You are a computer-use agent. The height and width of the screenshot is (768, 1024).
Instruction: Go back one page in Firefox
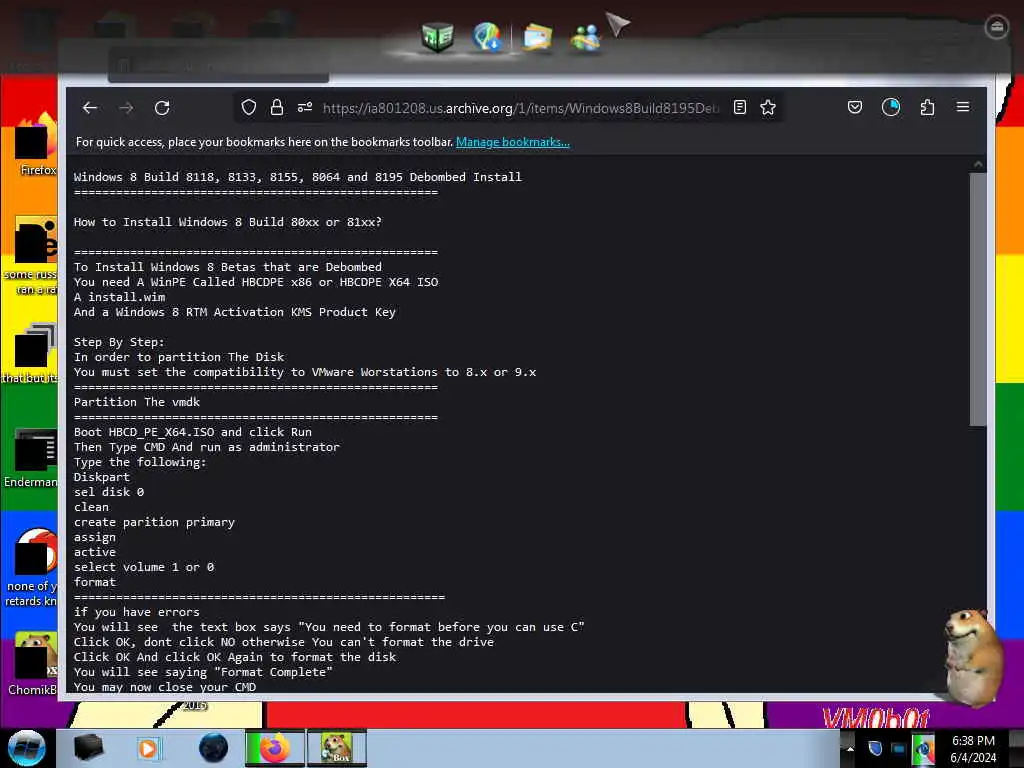point(90,108)
